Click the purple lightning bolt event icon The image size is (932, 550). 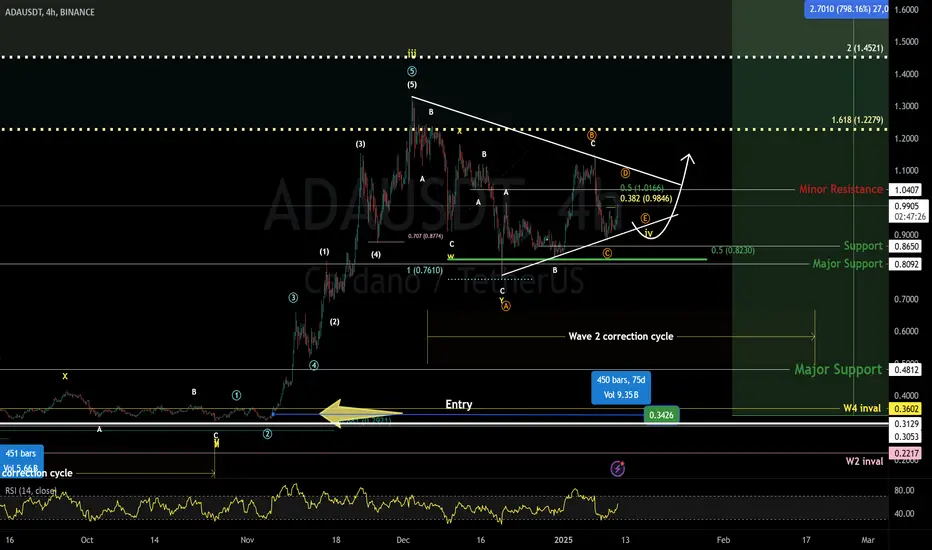(x=618, y=469)
